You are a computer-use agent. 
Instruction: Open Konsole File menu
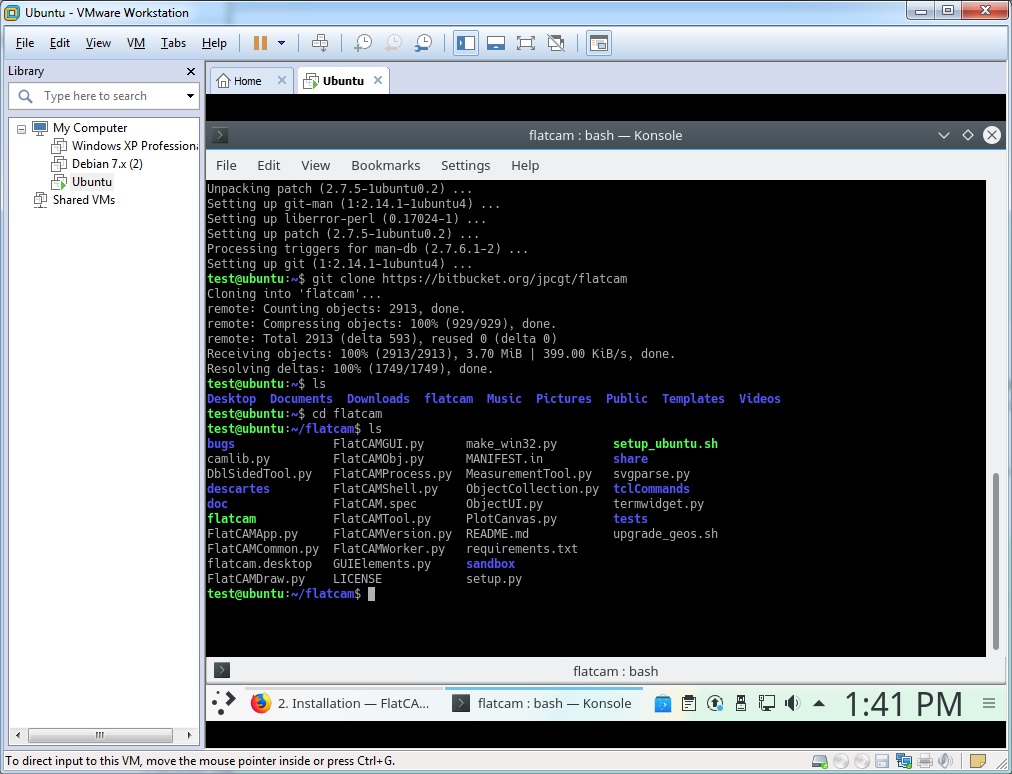click(x=226, y=166)
